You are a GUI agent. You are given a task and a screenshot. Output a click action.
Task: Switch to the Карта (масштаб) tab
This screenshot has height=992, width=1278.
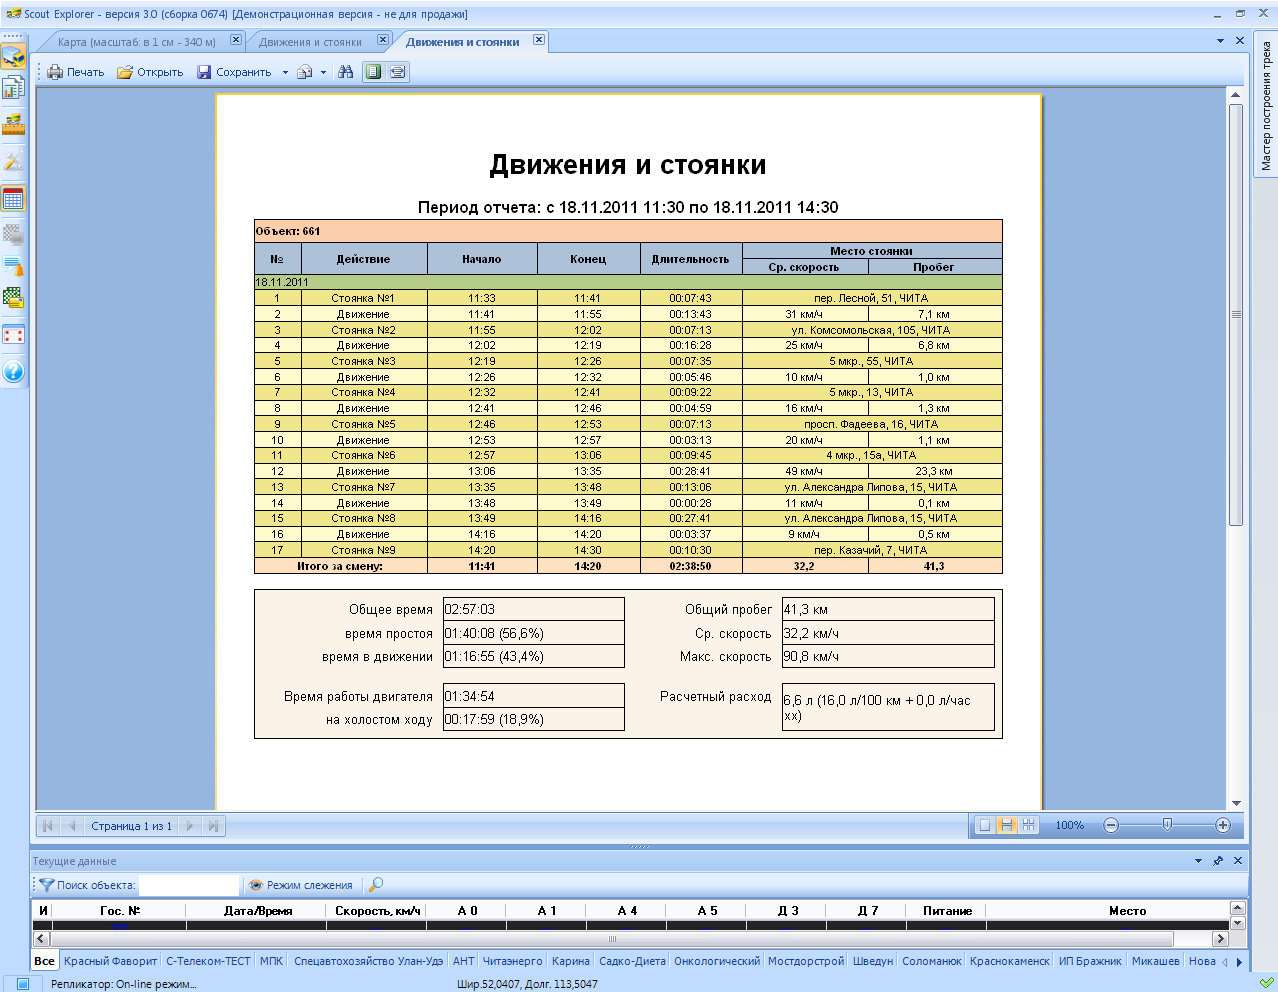point(136,42)
